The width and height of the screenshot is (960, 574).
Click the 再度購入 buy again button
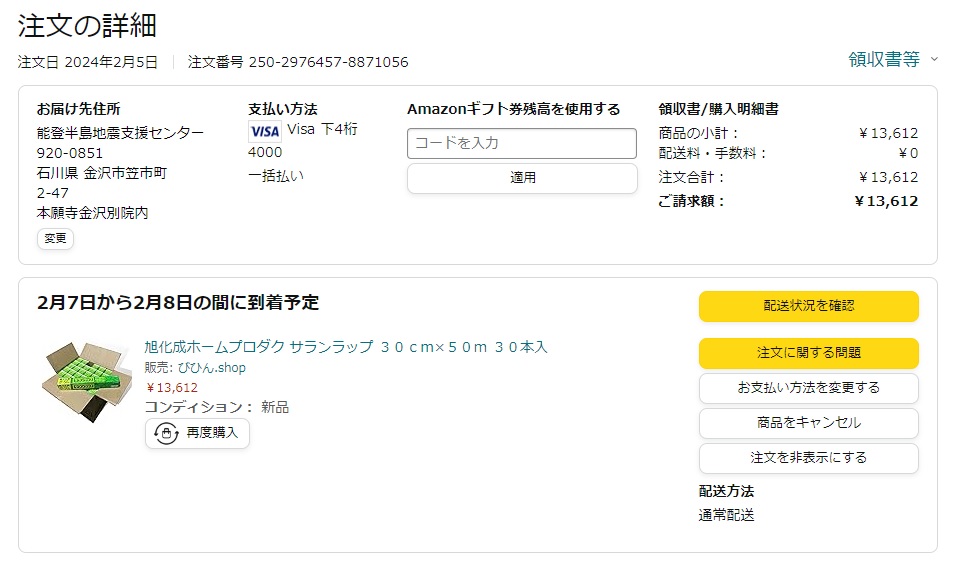coord(197,433)
